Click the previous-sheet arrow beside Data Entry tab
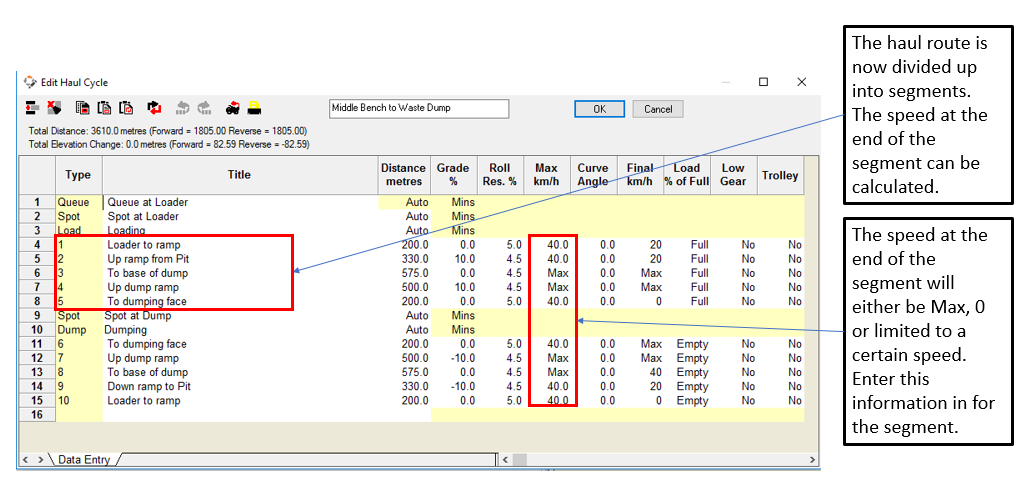This screenshot has width=1025, height=480. tap(25, 460)
